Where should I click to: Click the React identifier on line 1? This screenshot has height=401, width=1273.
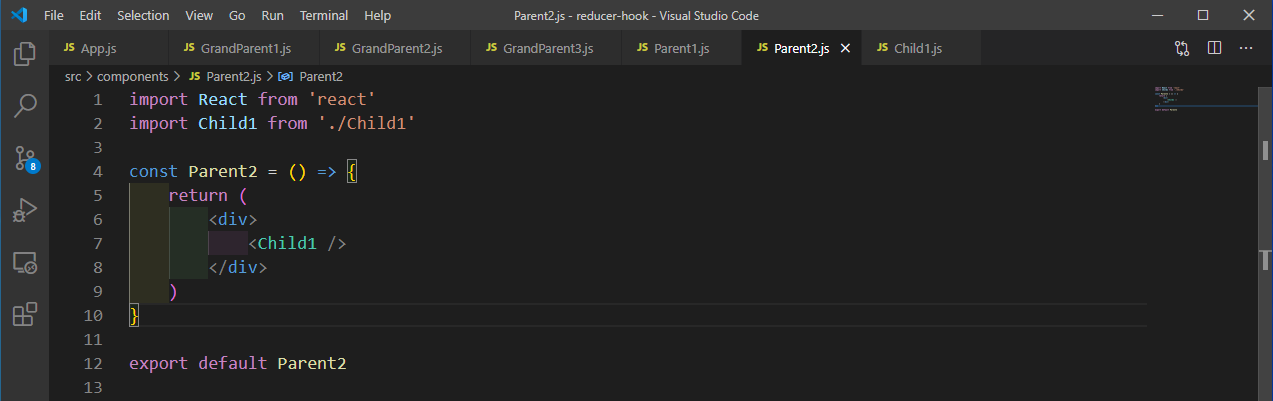(223, 100)
